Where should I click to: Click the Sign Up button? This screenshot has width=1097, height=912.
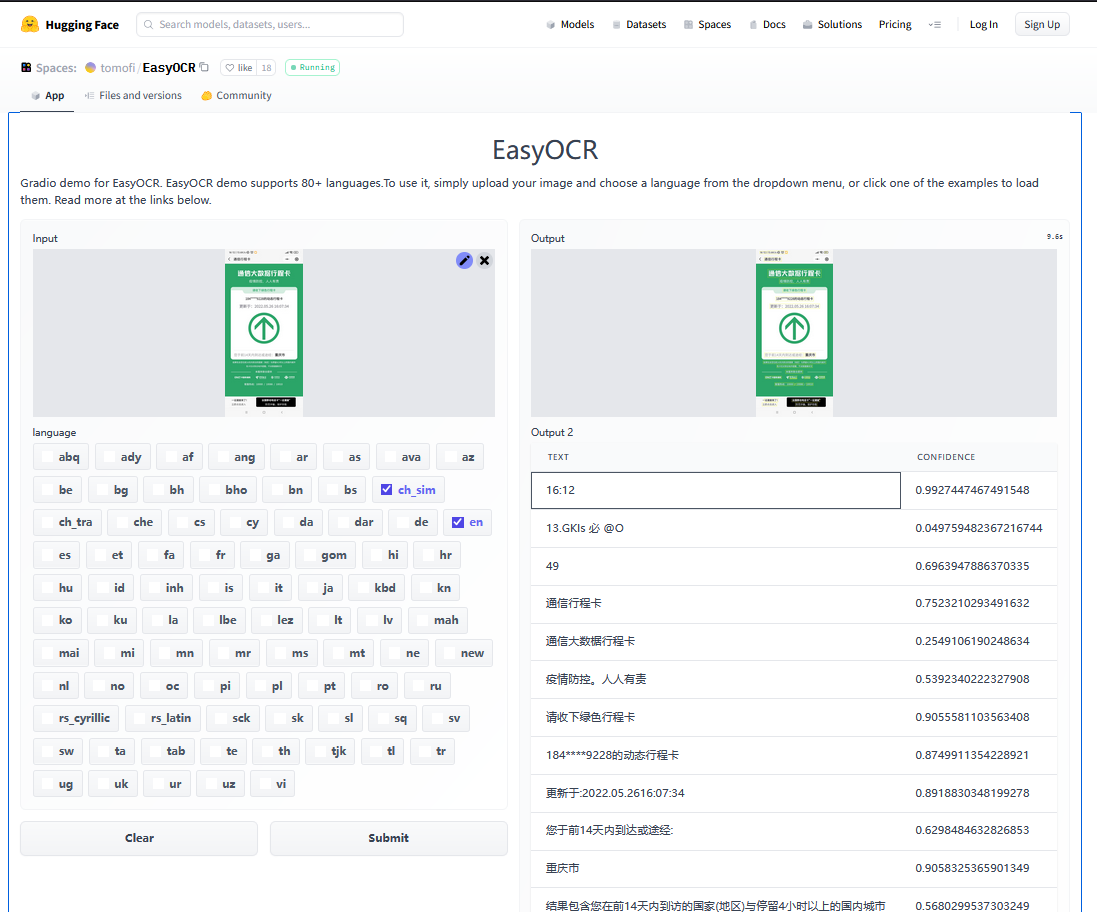point(1042,24)
